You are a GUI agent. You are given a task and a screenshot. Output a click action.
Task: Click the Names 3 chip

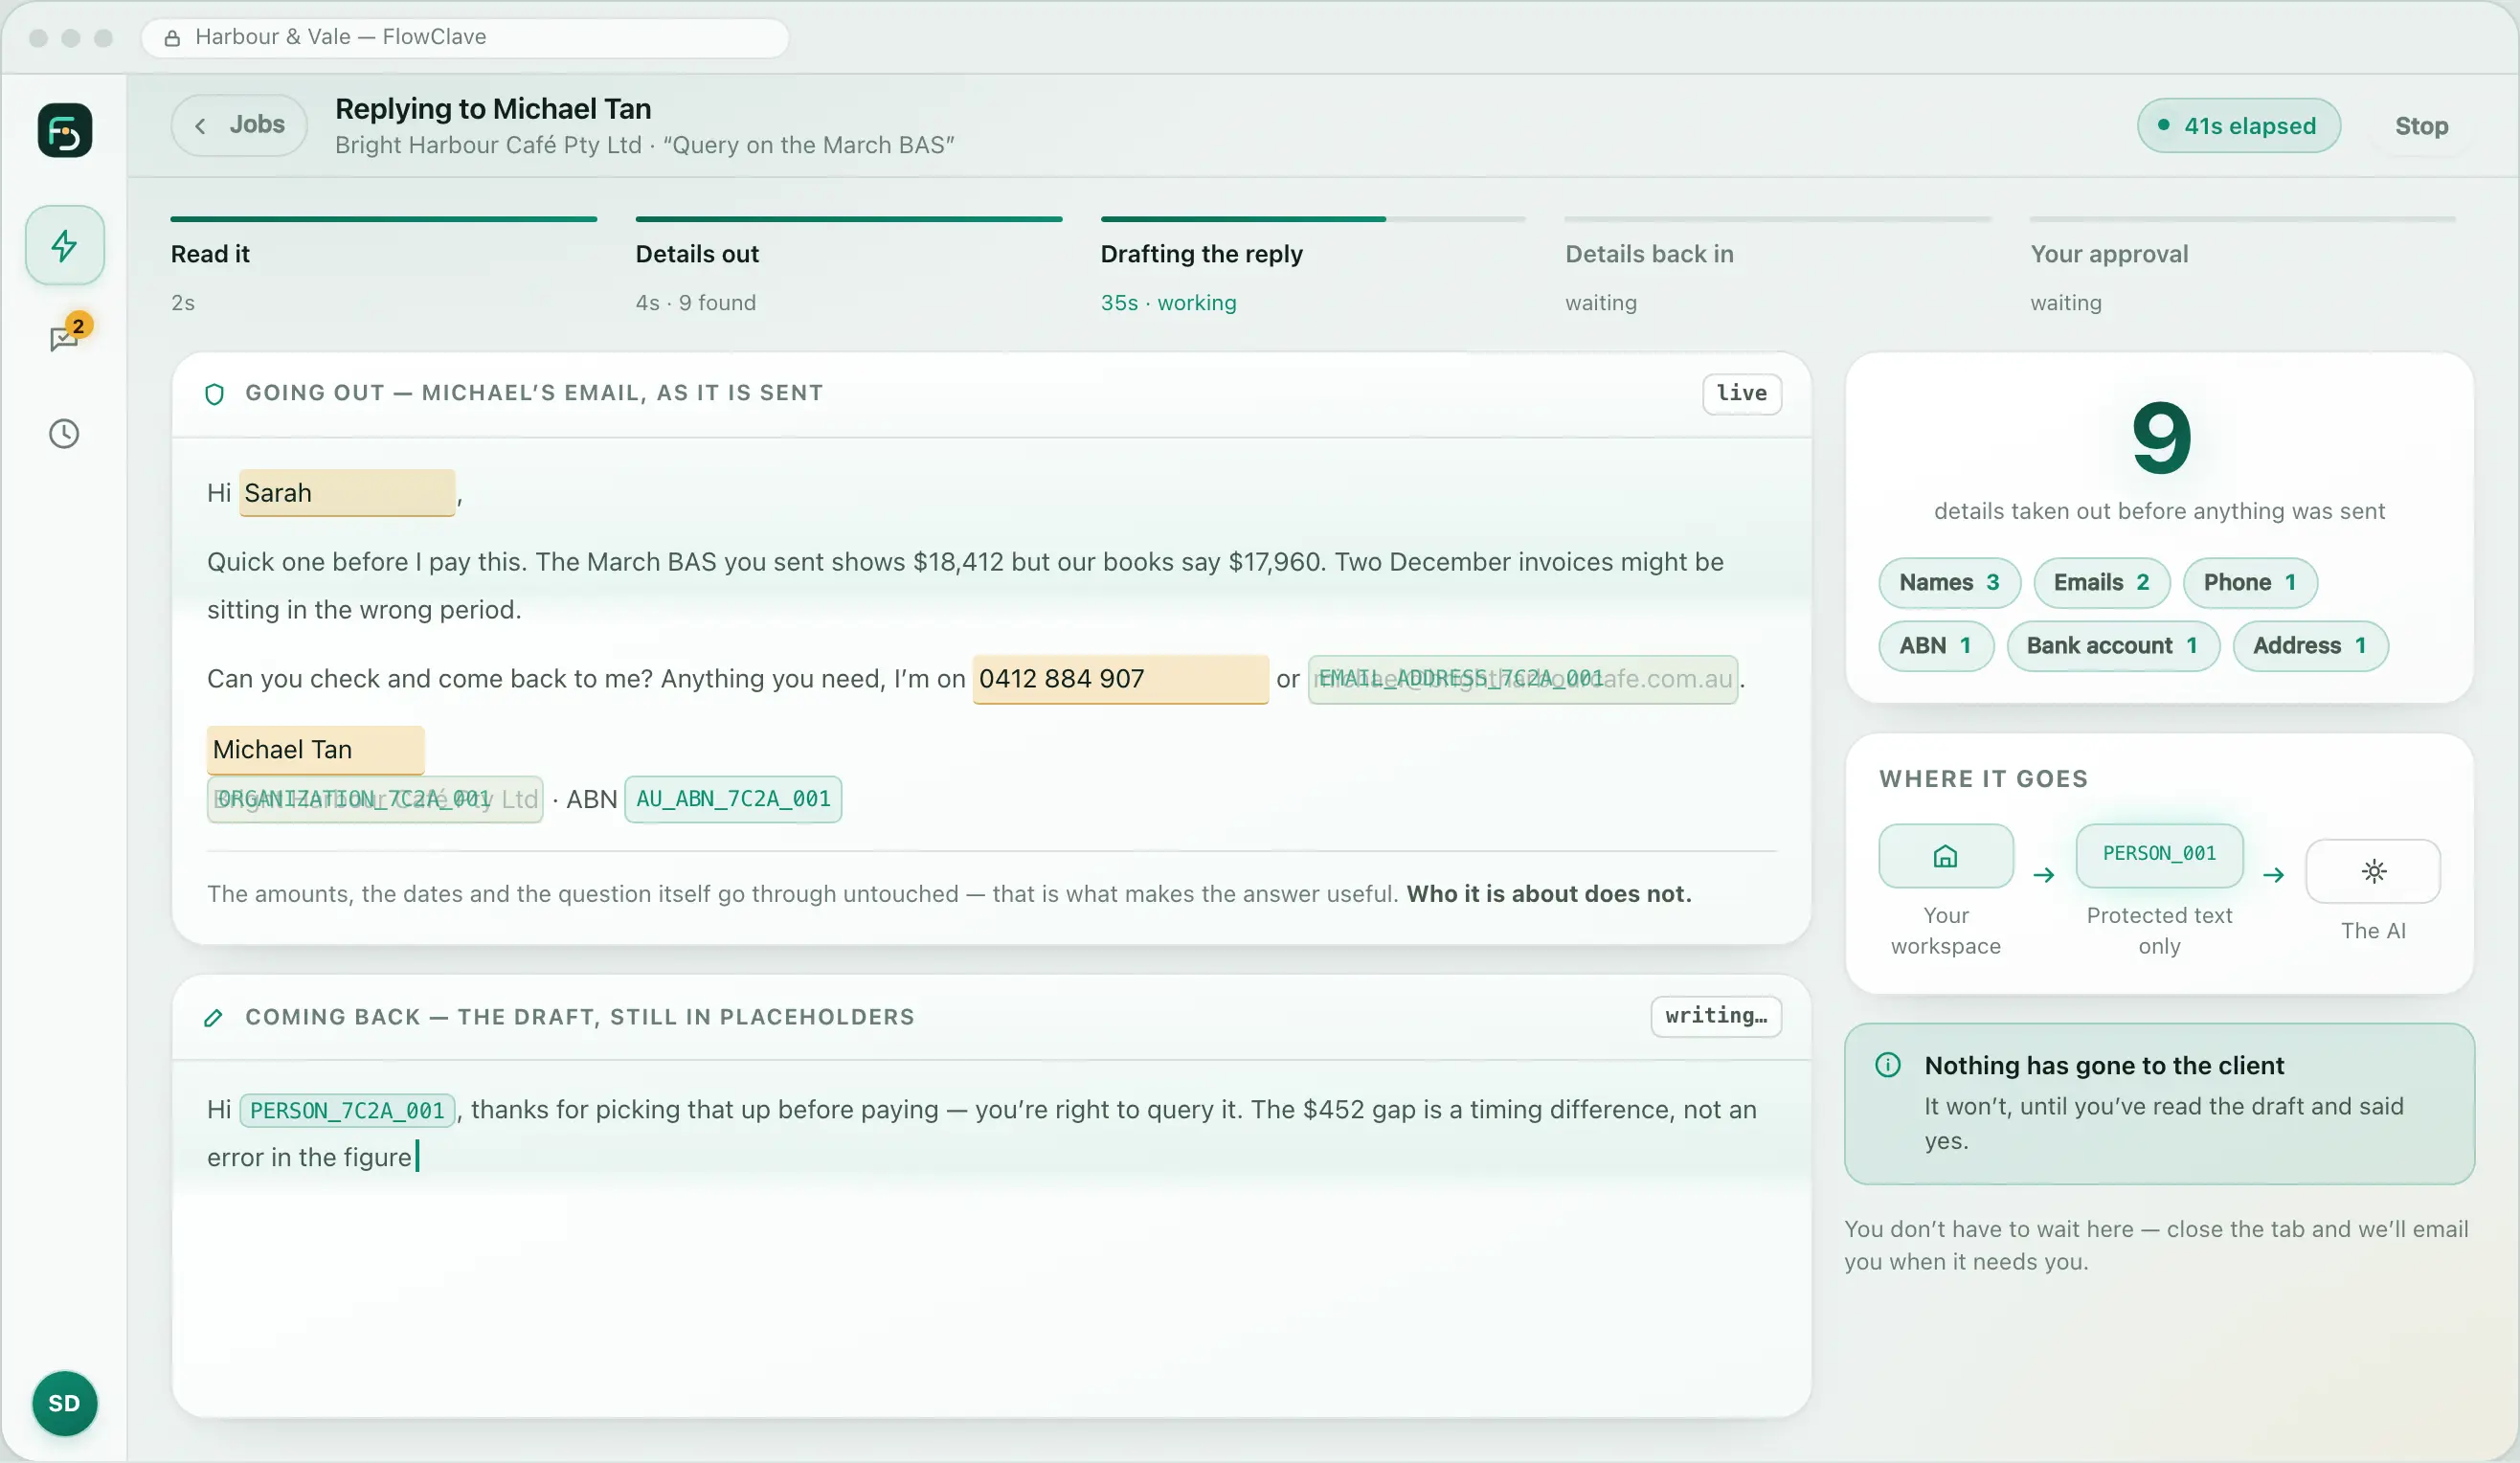1949,583
